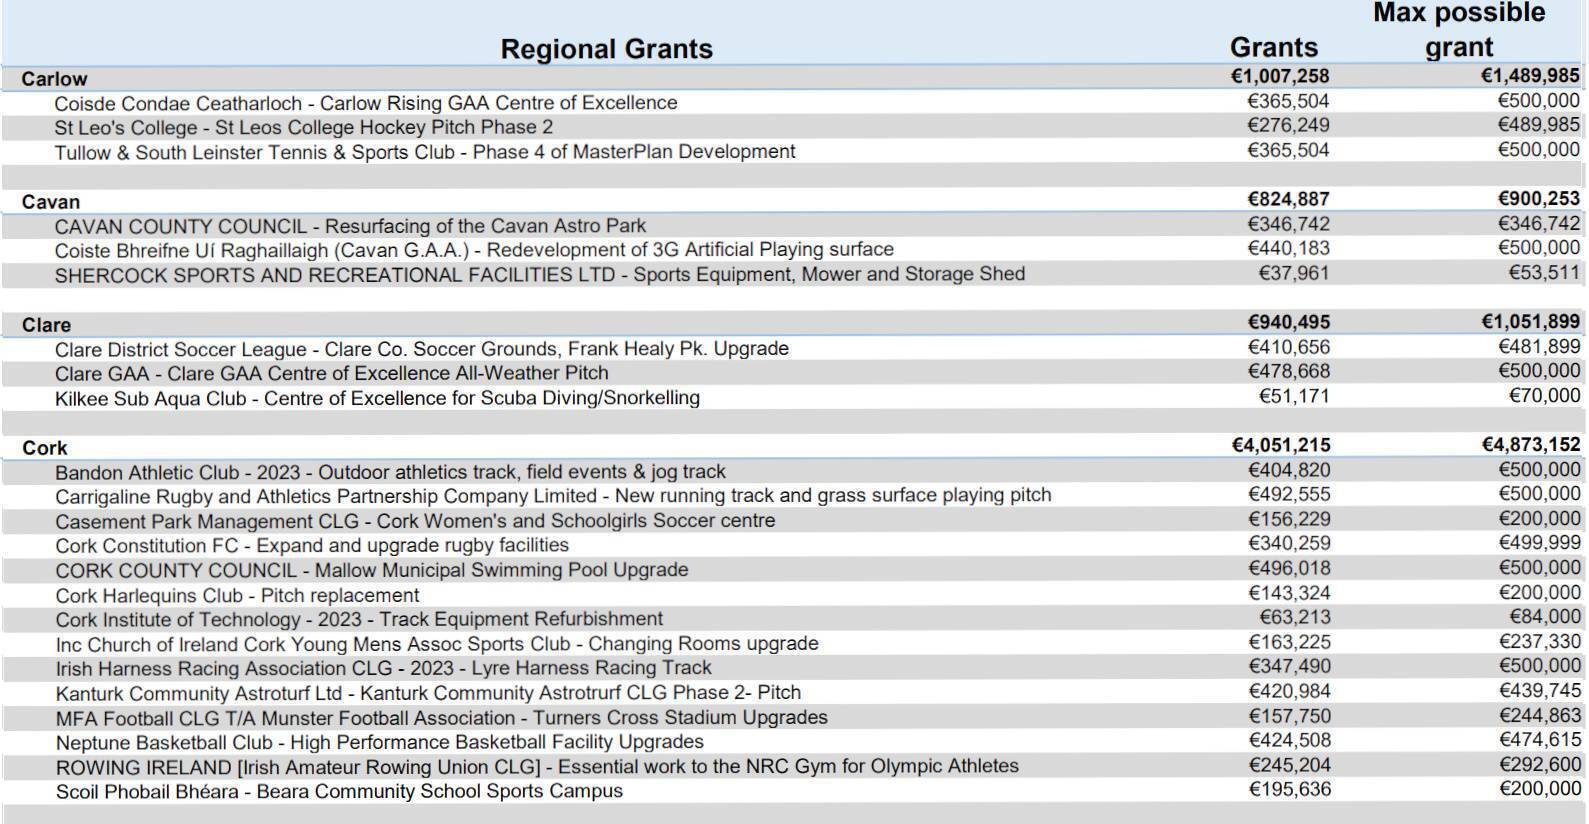Select the Tullow & South Leinster Tennis entry
The height and width of the screenshot is (824, 1589).
[x=425, y=152]
